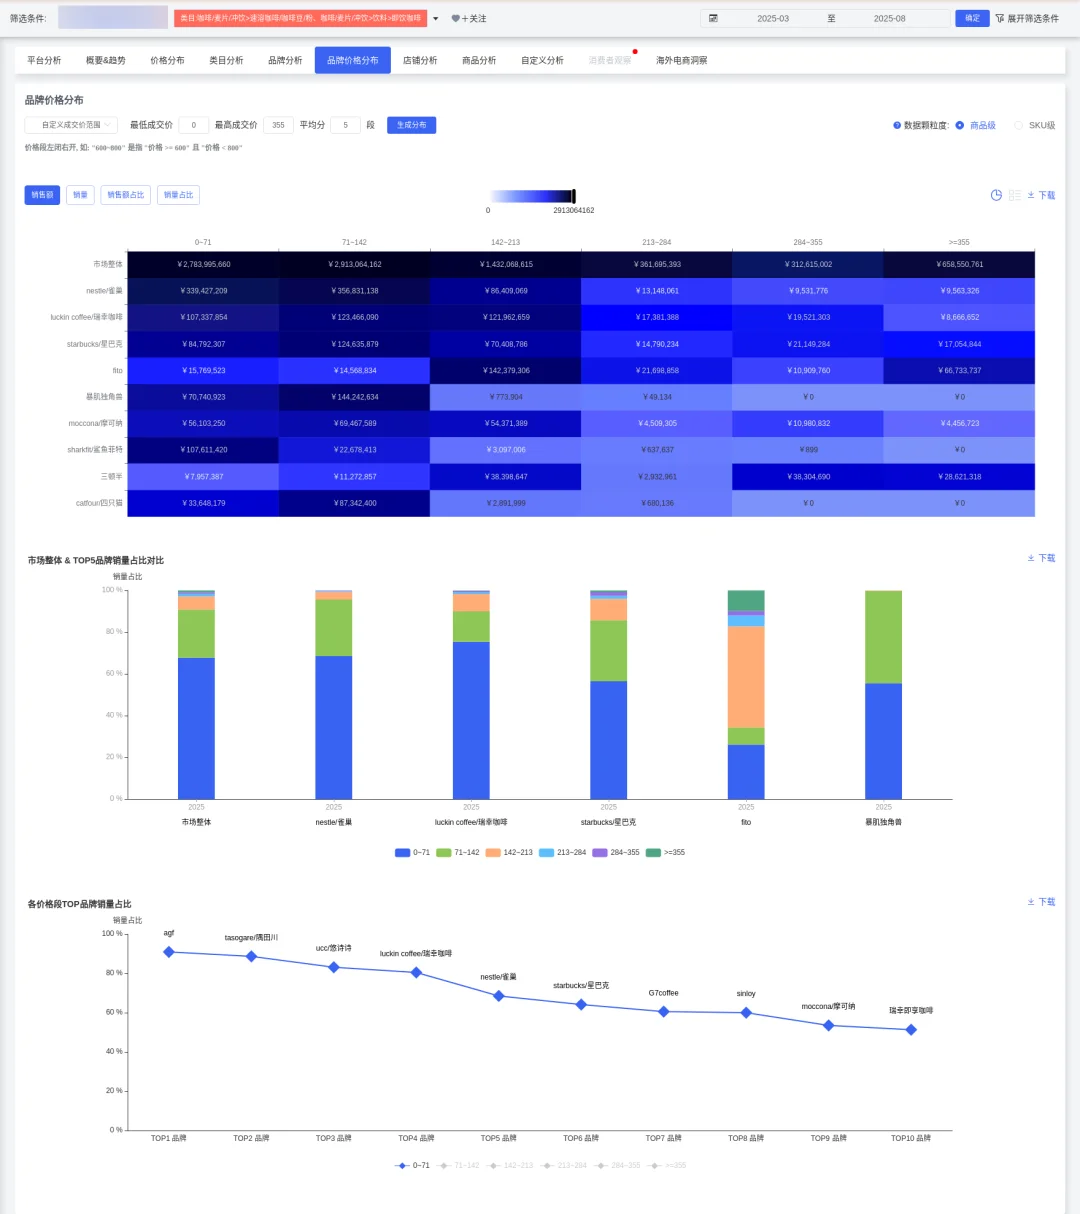Switch to the 品牌分析 tab

tap(285, 61)
